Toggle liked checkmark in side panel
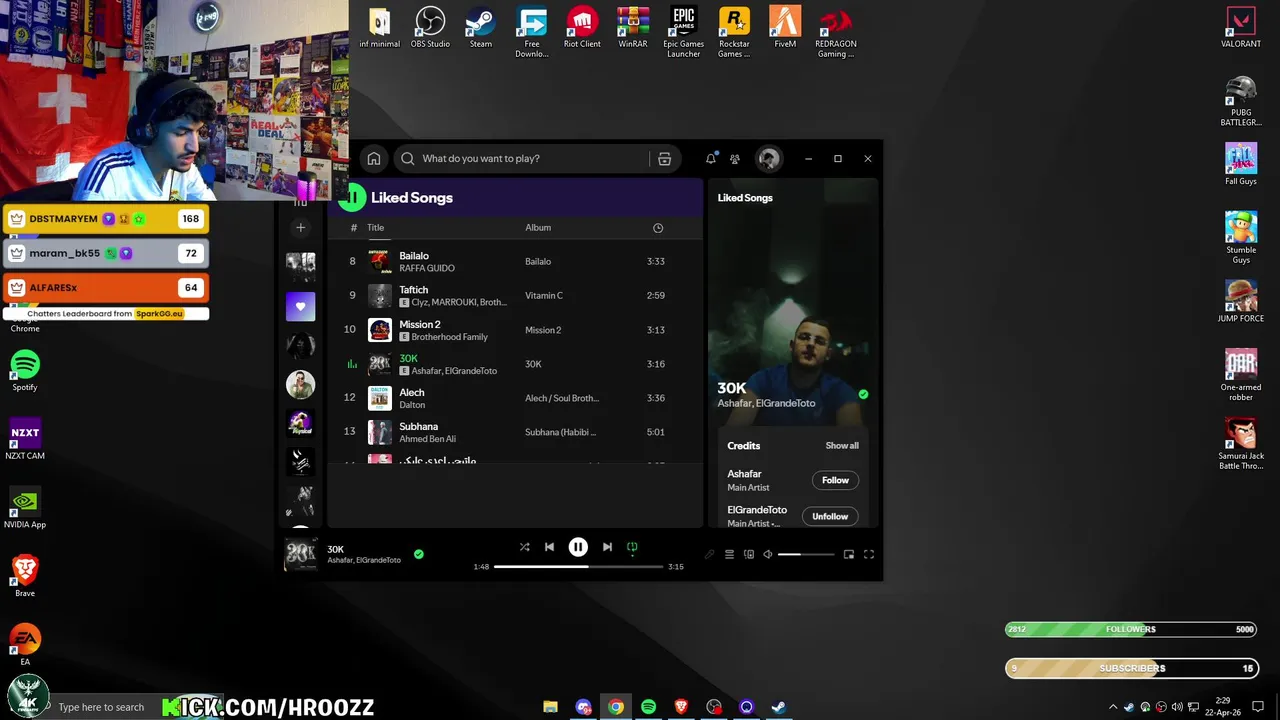Viewport: 1280px width, 720px height. coord(863,394)
